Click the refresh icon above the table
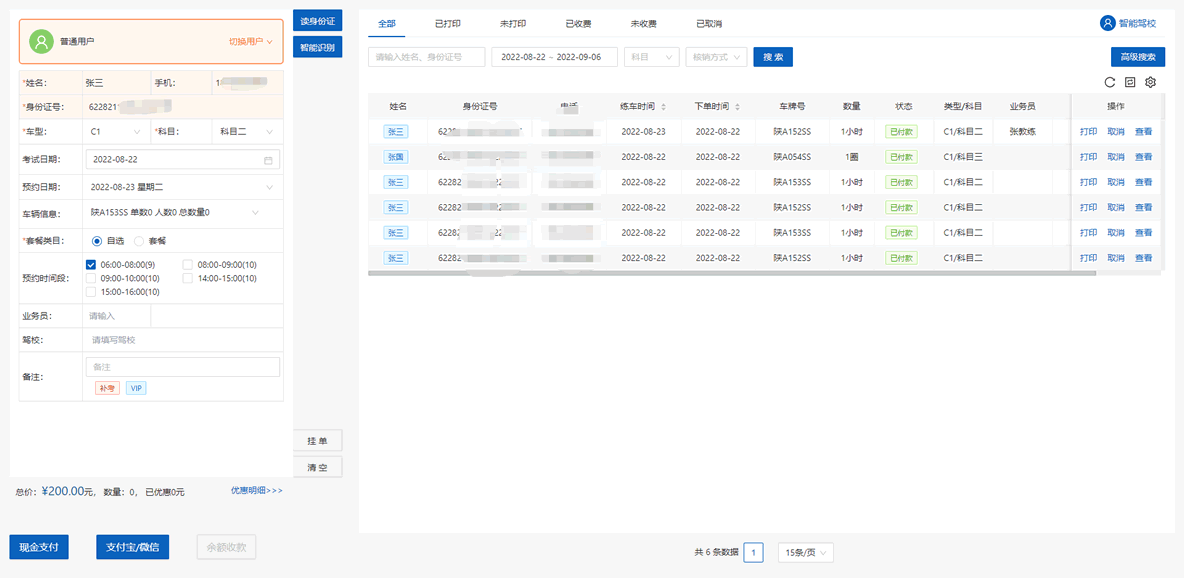Screen dimensions: 1184x578 pyautogui.click(x=1110, y=82)
